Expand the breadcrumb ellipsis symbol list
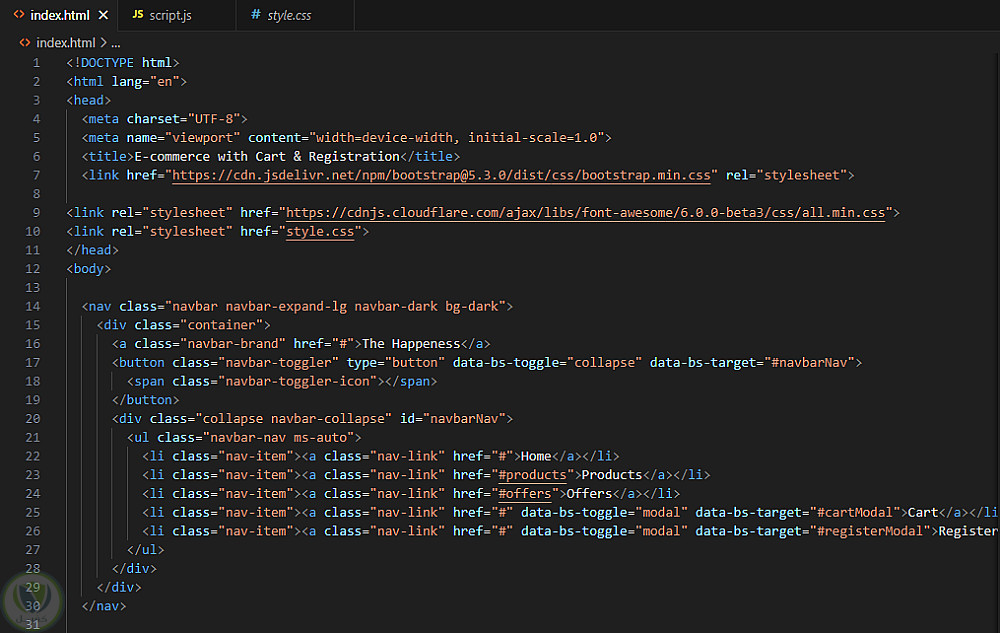The height and width of the screenshot is (633, 1000). [116, 43]
